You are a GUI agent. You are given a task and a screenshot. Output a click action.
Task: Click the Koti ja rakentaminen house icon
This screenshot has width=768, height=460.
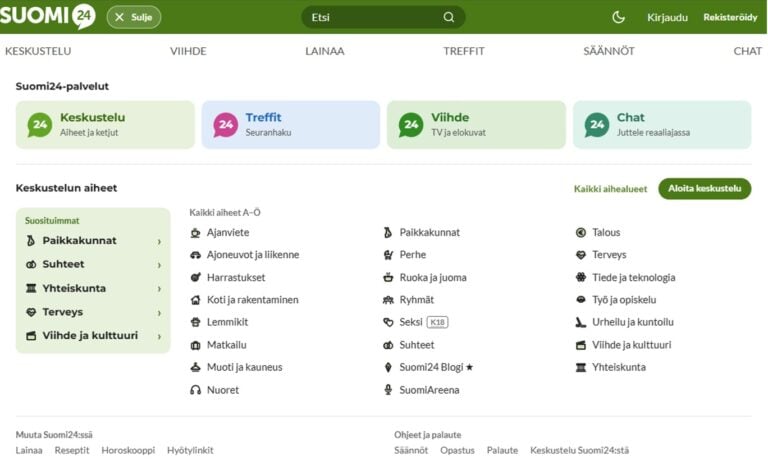195,300
